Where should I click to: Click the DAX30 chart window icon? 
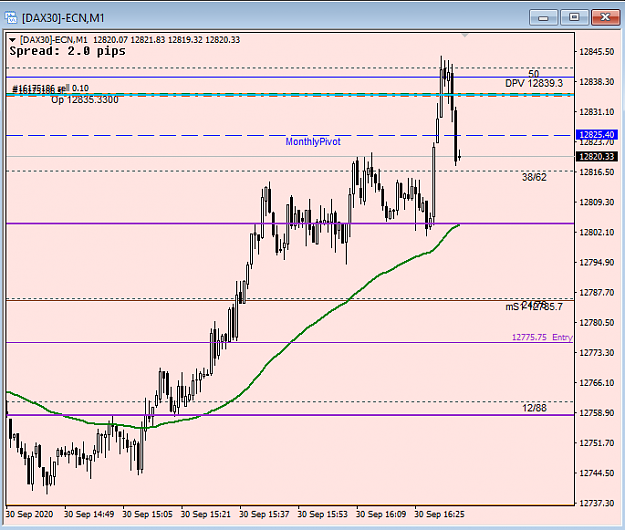click(x=11, y=18)
